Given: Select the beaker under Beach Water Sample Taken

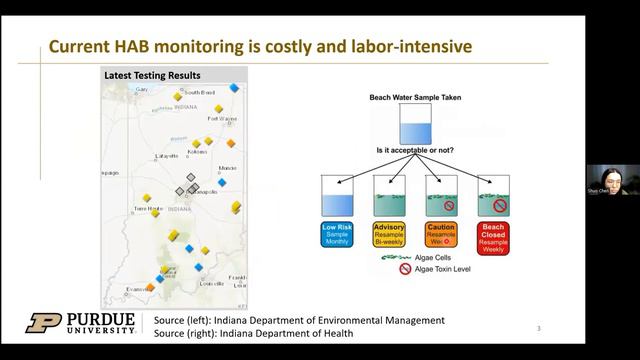Looking at the screenshot, I should click(x=415, y=124).
